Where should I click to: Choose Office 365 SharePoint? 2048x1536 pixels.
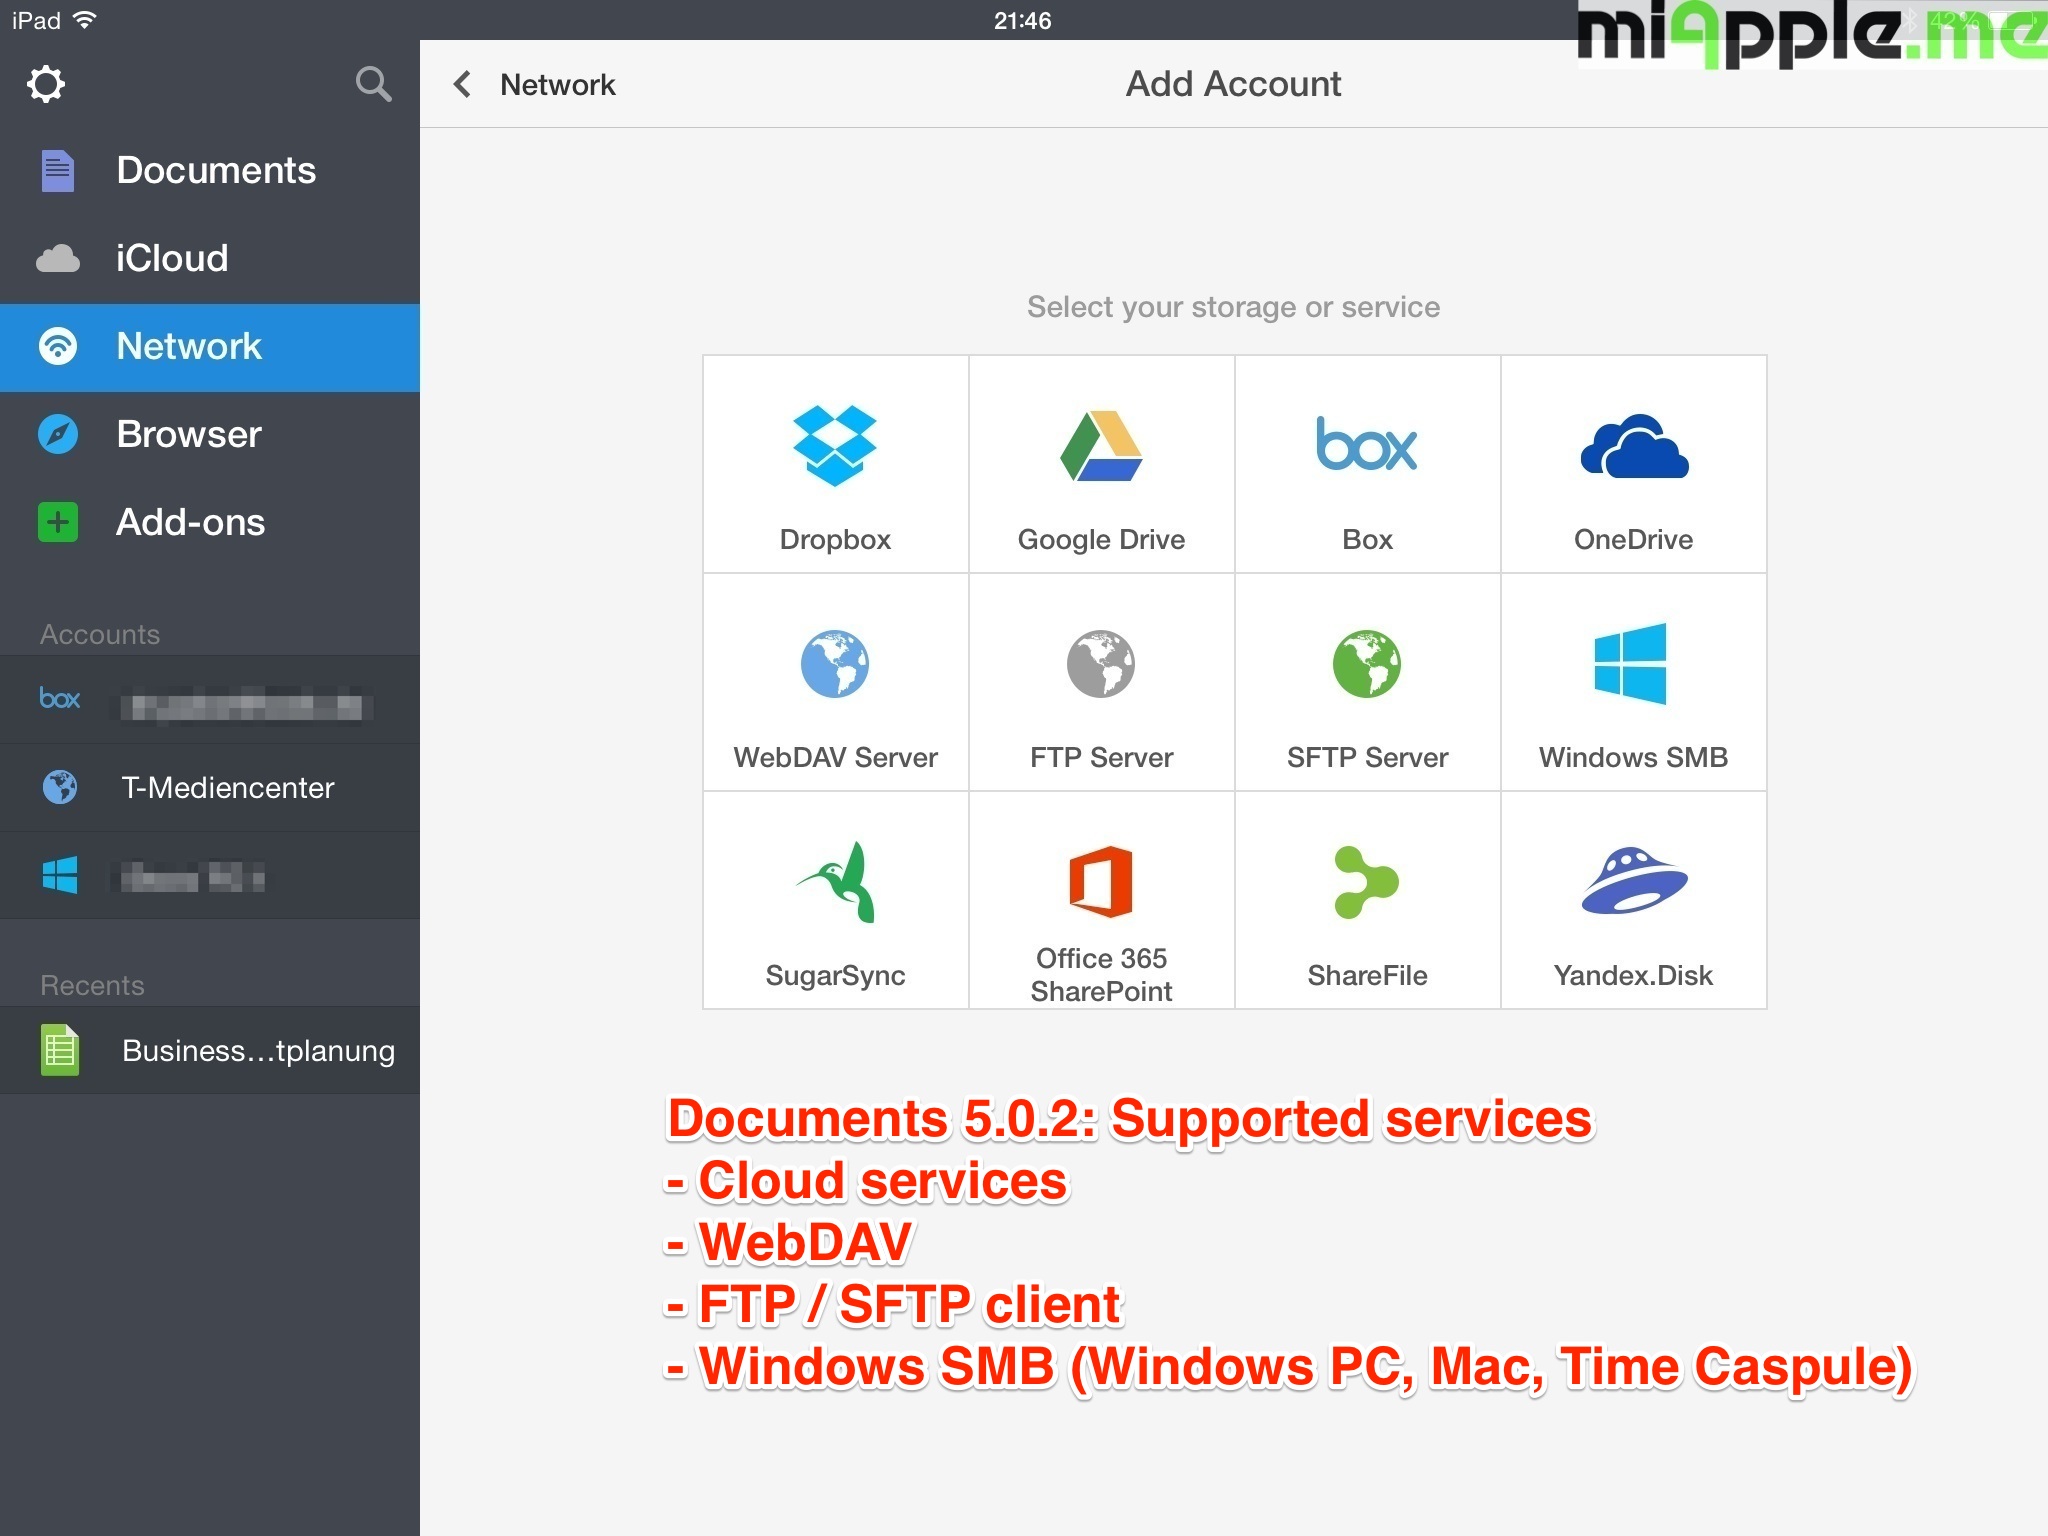(1101, 901)
